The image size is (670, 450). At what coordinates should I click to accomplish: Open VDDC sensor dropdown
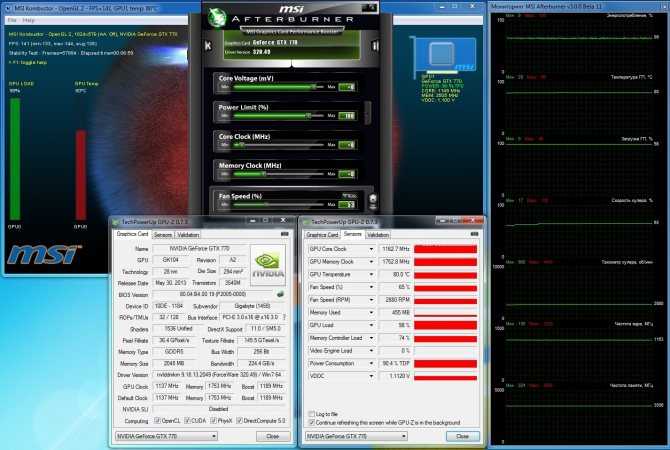[x=371, y=376]
